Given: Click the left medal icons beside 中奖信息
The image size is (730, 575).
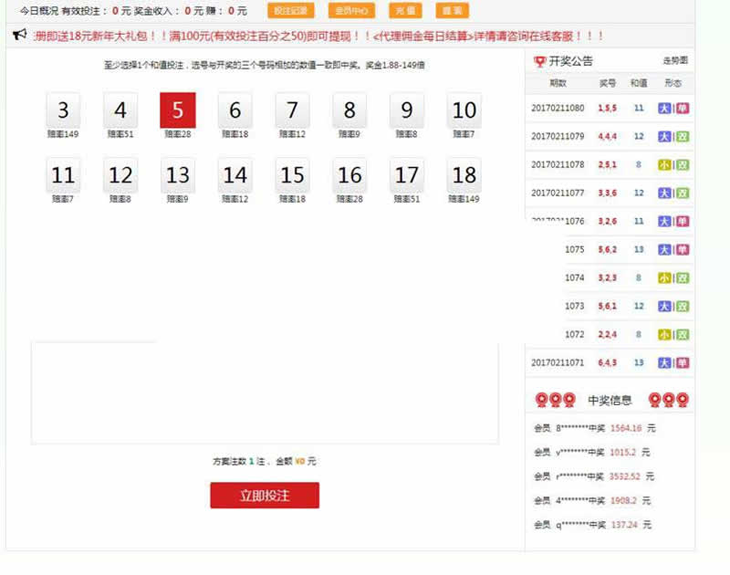Looking at the screenshot, I should point(555,400).
